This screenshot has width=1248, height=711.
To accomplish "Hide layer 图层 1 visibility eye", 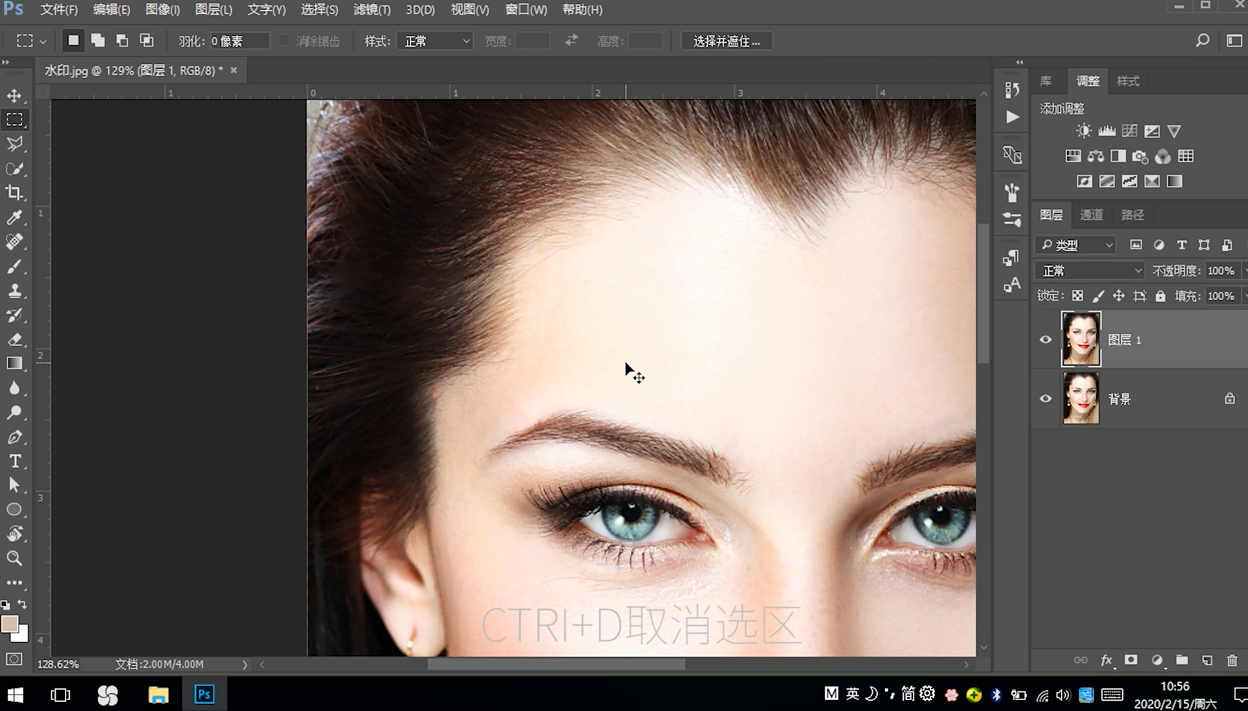I will 1046,340.
